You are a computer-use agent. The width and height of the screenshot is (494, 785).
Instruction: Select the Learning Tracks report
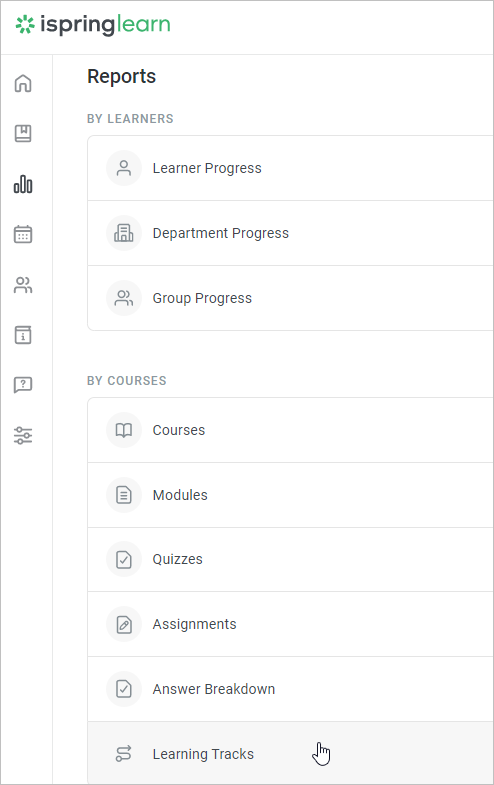pos(291,753)
